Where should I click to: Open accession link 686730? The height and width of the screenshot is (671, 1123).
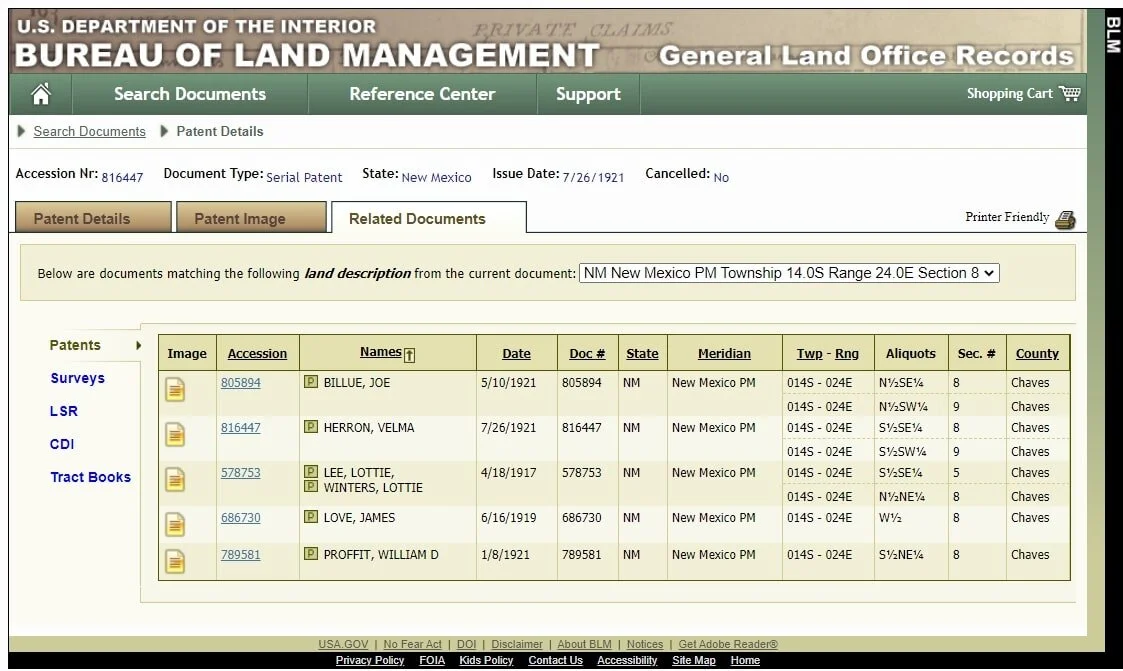coord(241,518)
